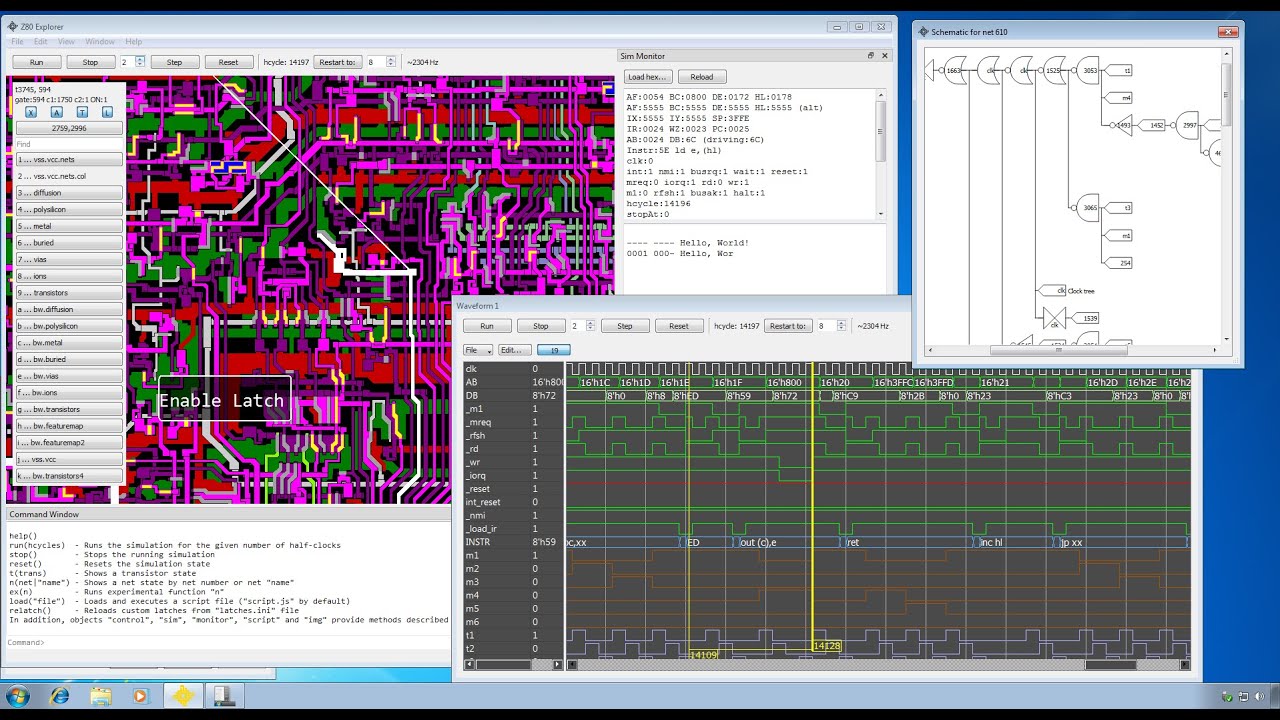This screenshot has height=720, width=1280.
Task: Increase the step count spinner in main toolbar
Action: pyautogui.click(x=140, y=59)
